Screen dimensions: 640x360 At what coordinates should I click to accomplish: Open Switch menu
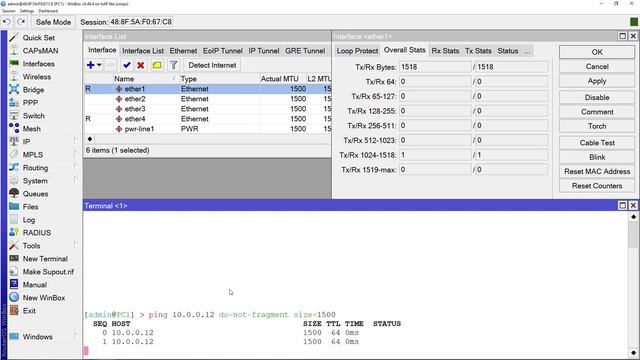[x=33, y=116]
